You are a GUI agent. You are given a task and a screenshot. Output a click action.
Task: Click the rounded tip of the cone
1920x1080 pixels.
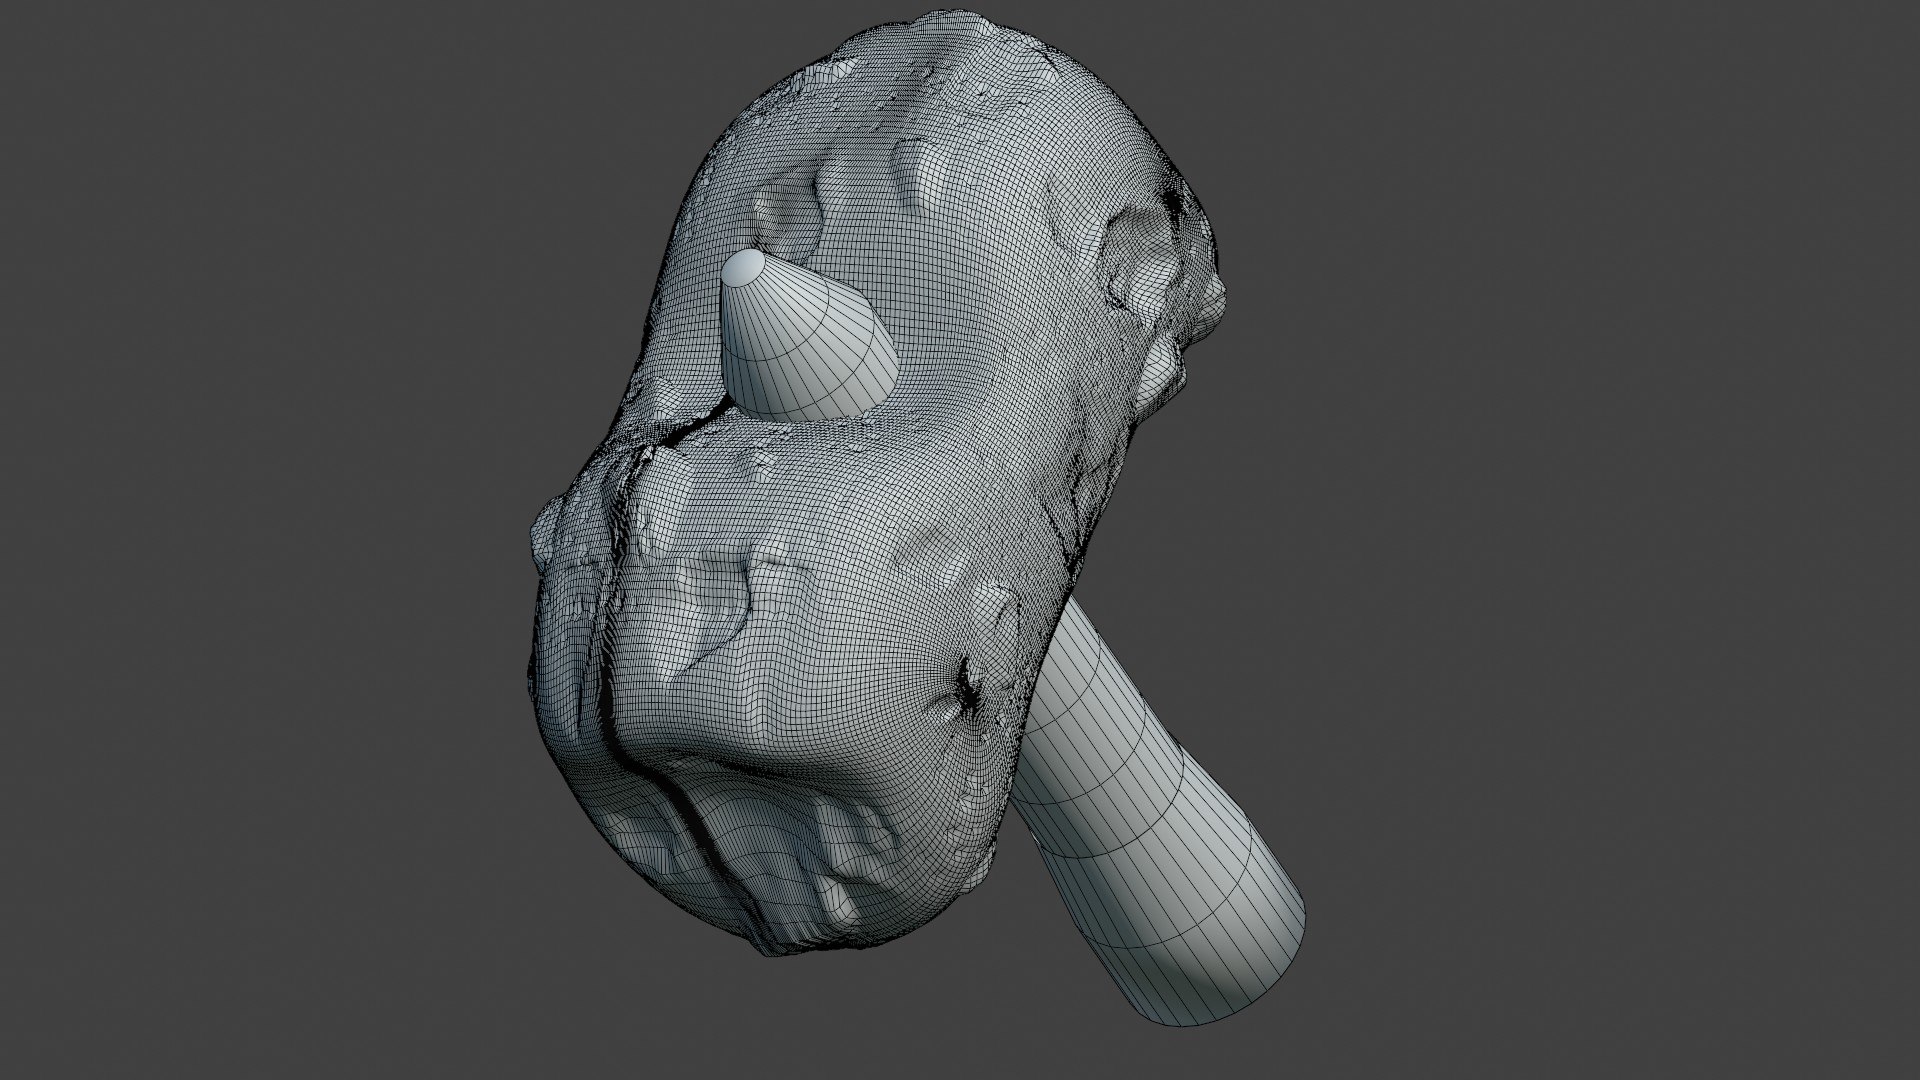(744, 268)
